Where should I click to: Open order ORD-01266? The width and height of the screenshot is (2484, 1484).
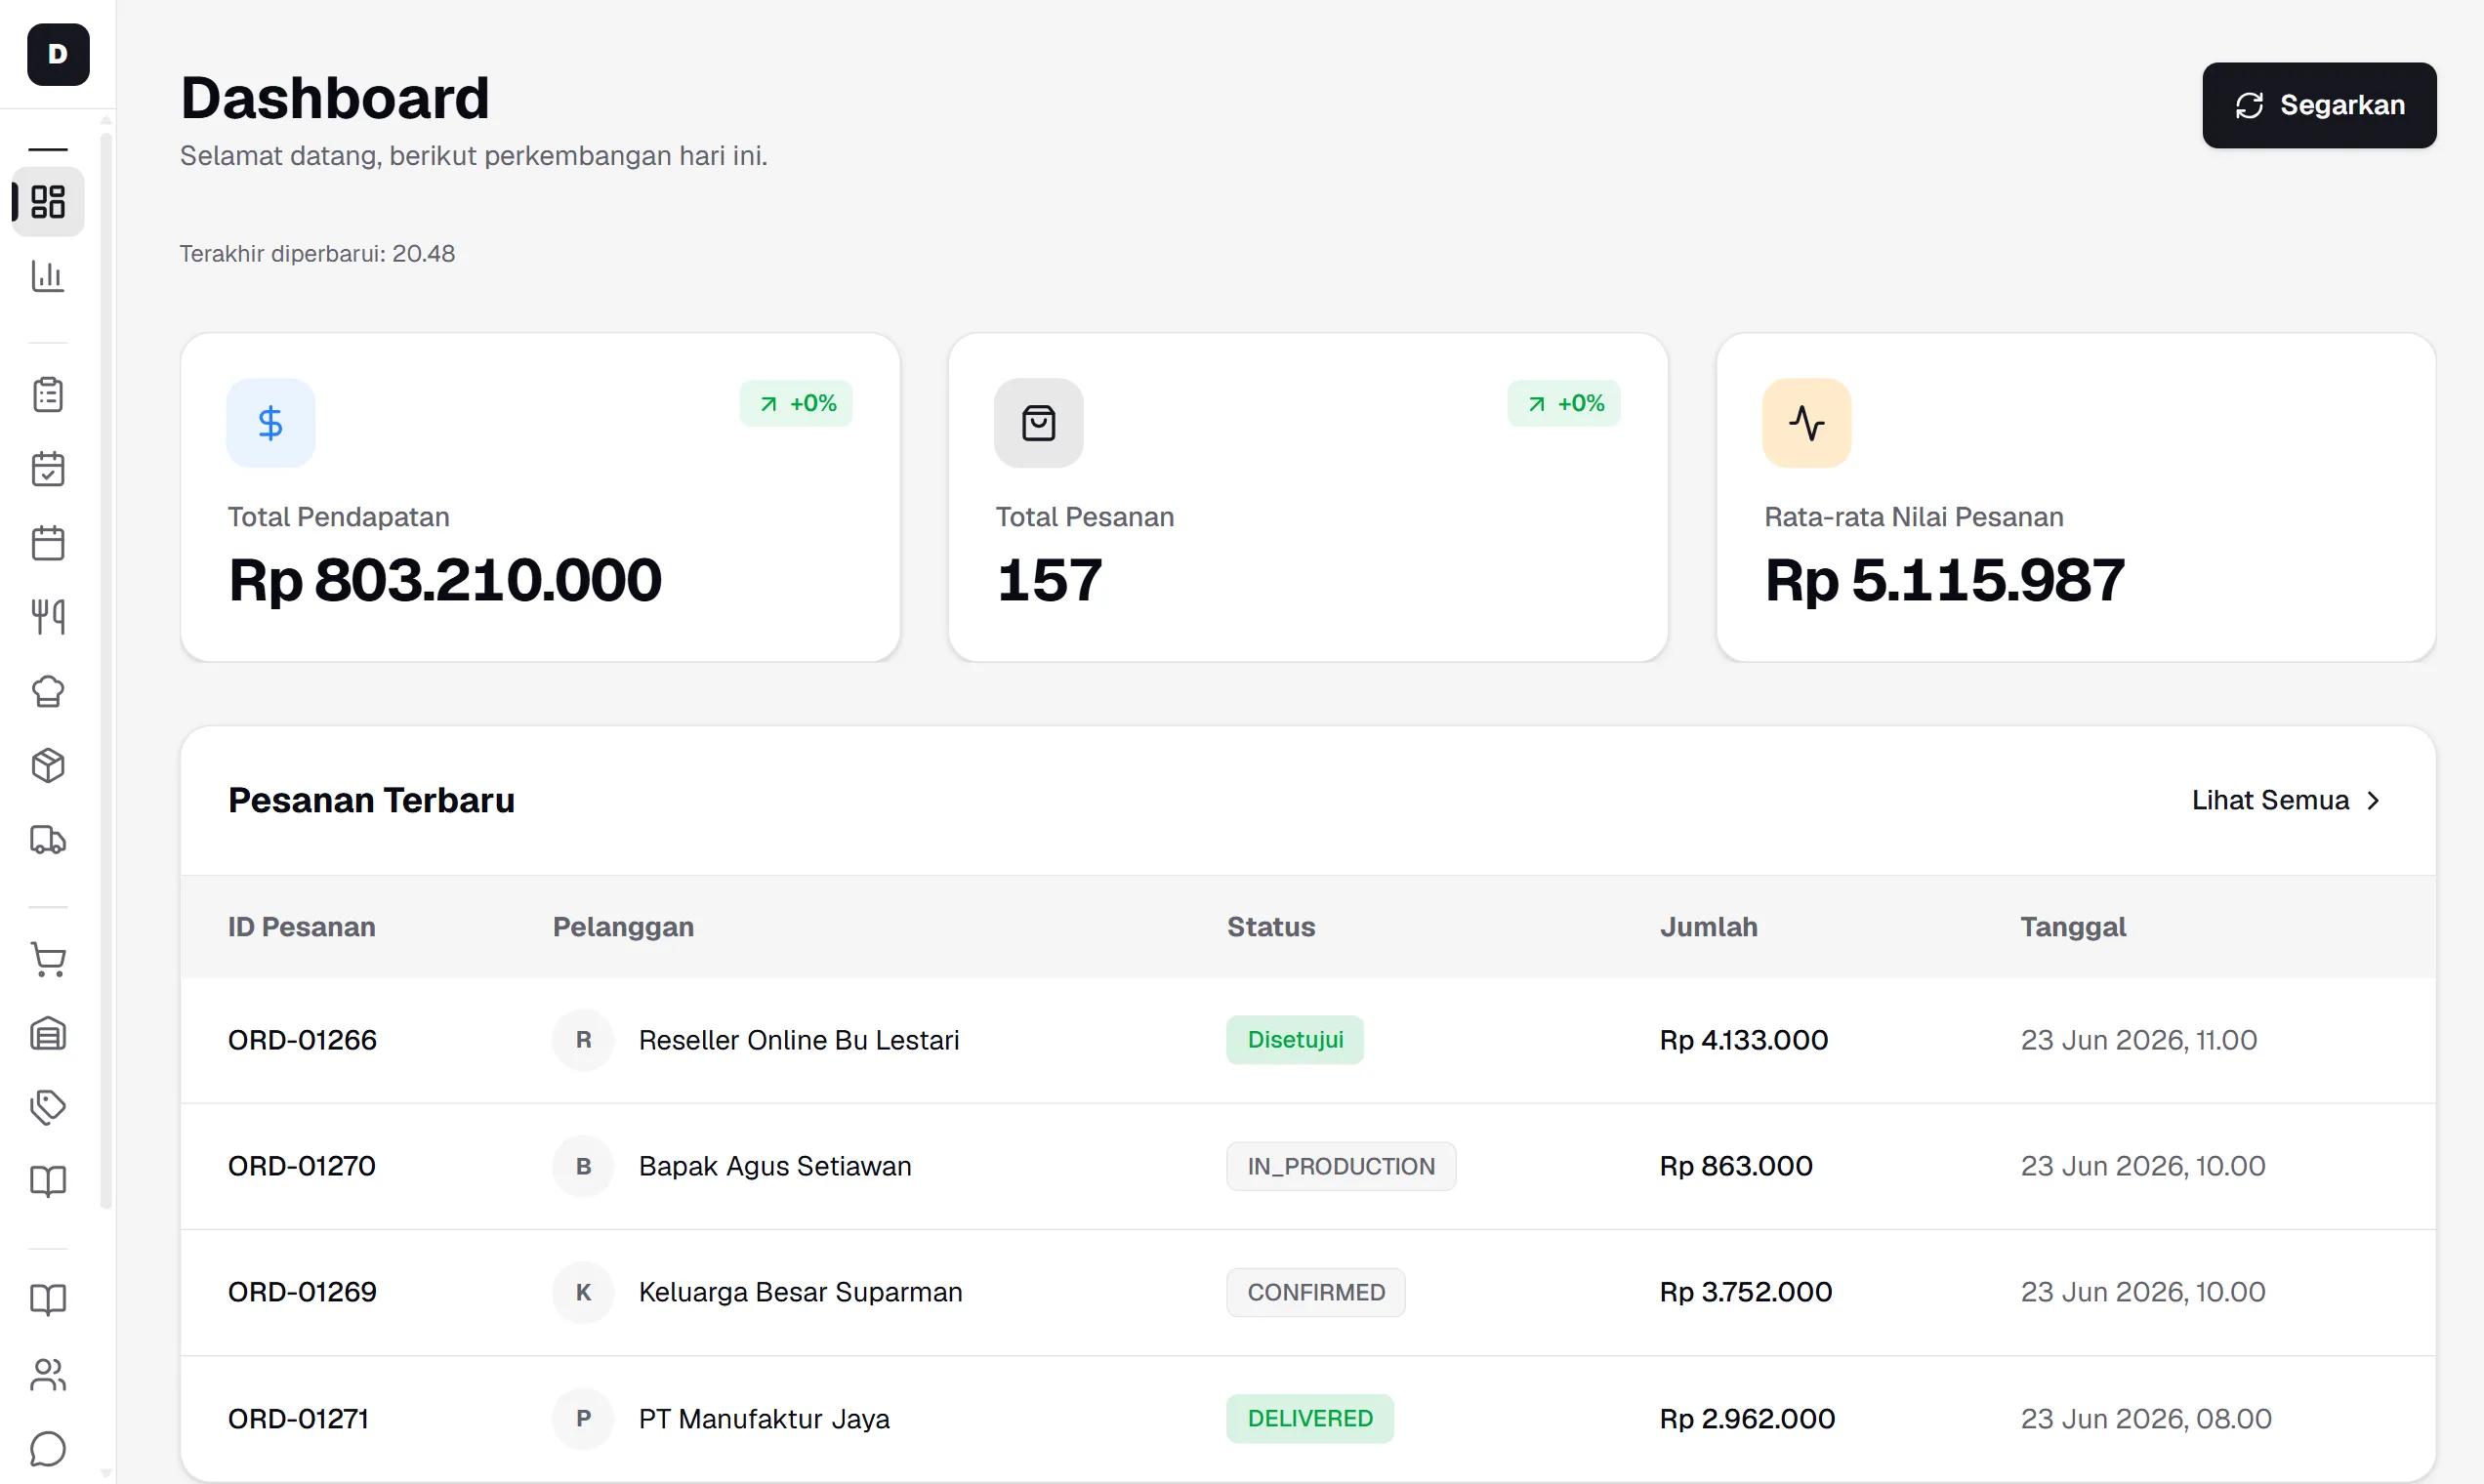click(x=302, y=1040)
